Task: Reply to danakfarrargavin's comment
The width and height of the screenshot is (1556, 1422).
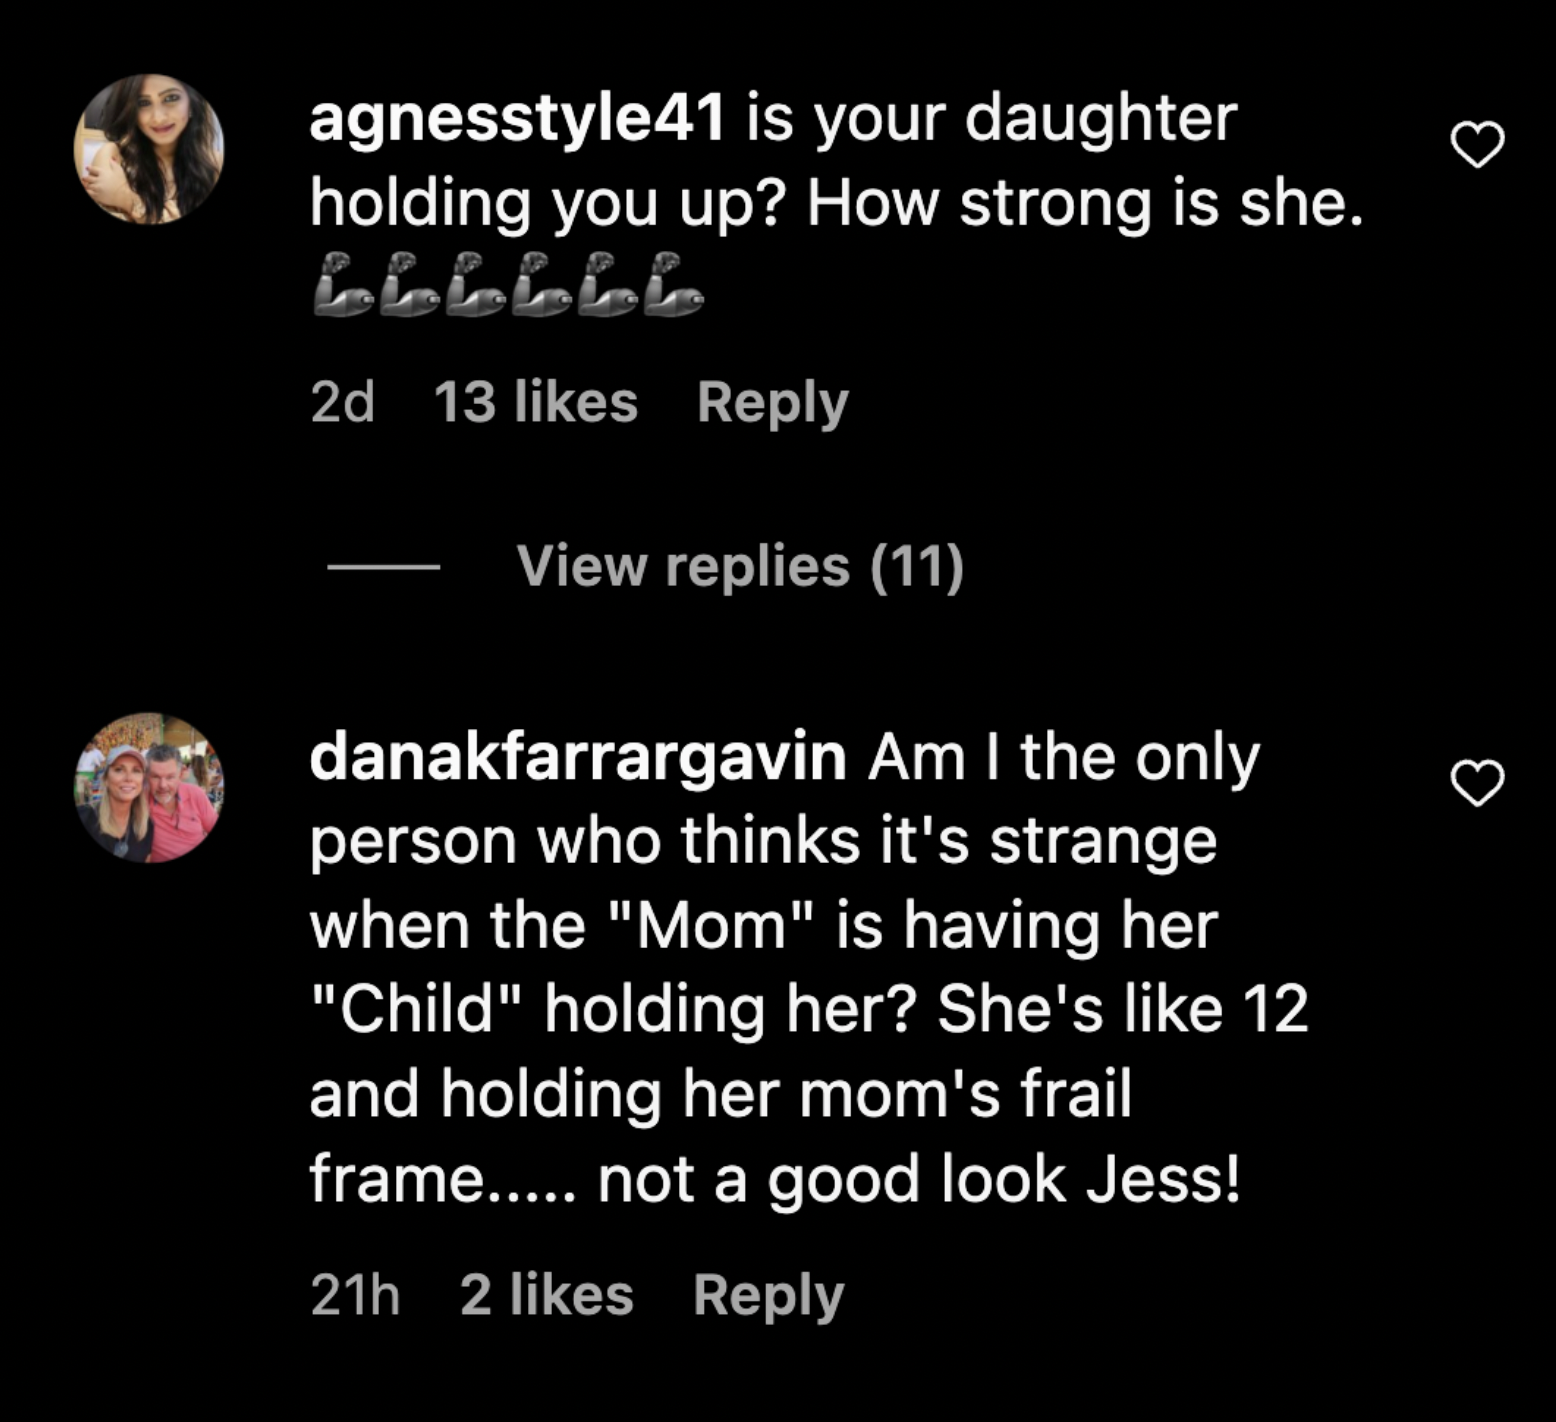Action: (768, 1296)
